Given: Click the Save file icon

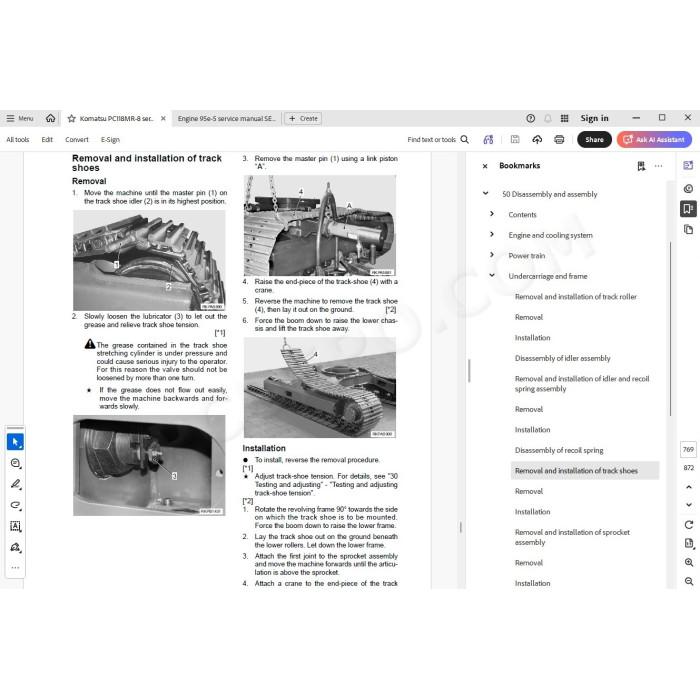Looking at the screenshot, I should point(515,140).
